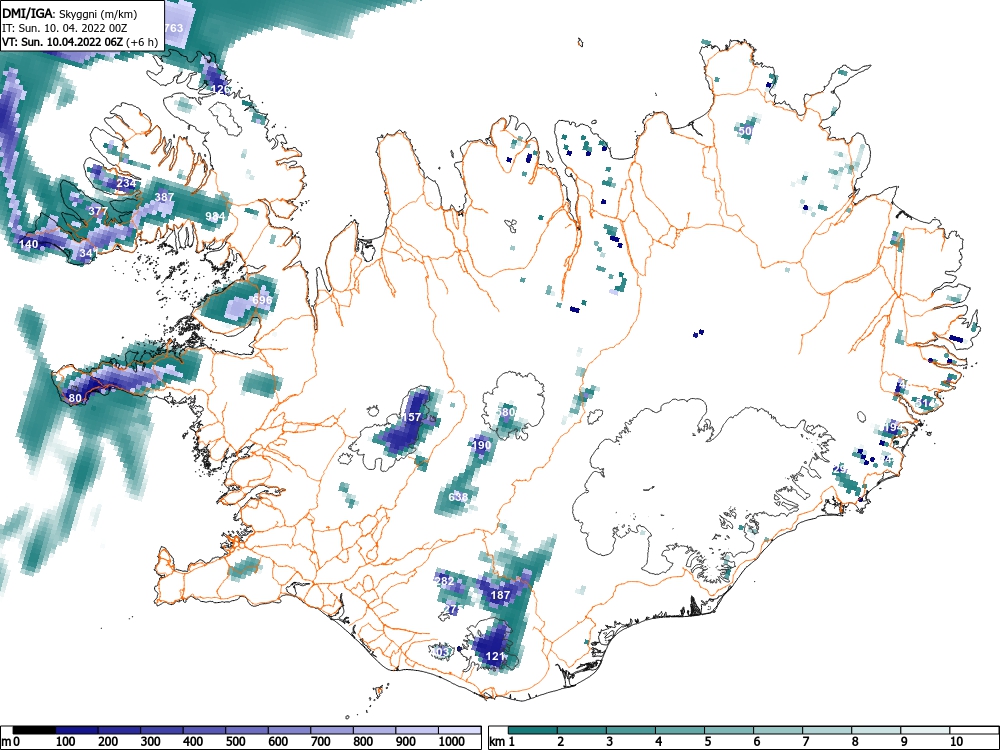The width and height of the screenshot is (1000, 750).
Task: Click the '638' visibility value
Action: tap(458, 497)
